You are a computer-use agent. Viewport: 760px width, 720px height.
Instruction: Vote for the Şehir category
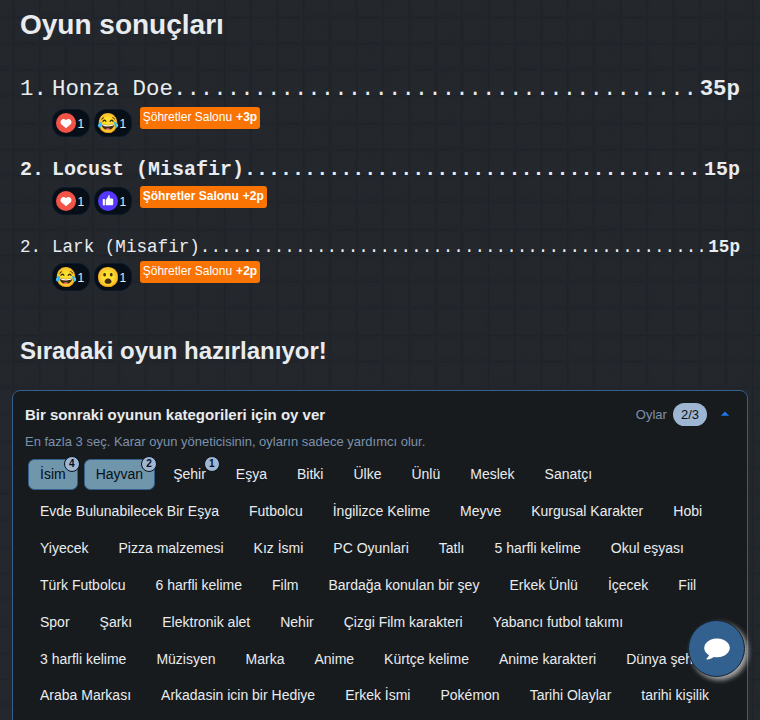[x=190, y=474]
